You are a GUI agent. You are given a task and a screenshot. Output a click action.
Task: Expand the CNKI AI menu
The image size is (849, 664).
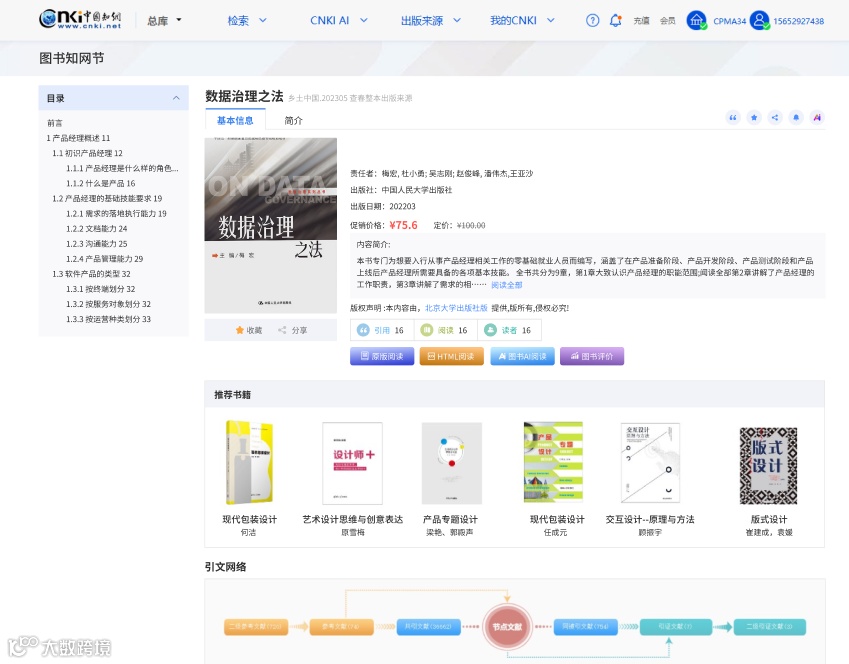click(338, 21)
